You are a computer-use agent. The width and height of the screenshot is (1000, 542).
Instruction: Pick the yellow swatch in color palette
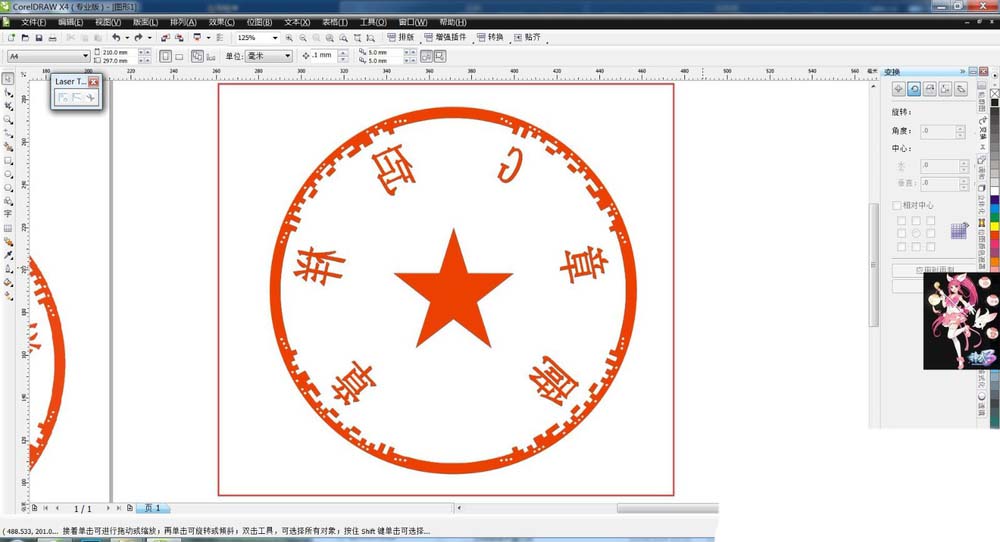point(994,226)
